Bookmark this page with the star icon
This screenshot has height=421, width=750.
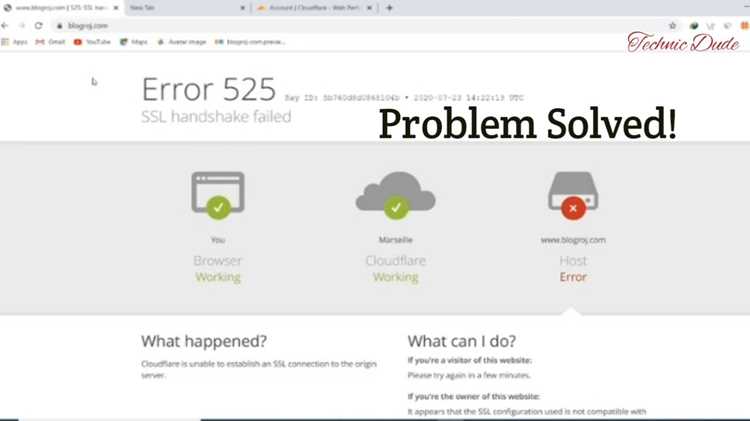(673, 26)
